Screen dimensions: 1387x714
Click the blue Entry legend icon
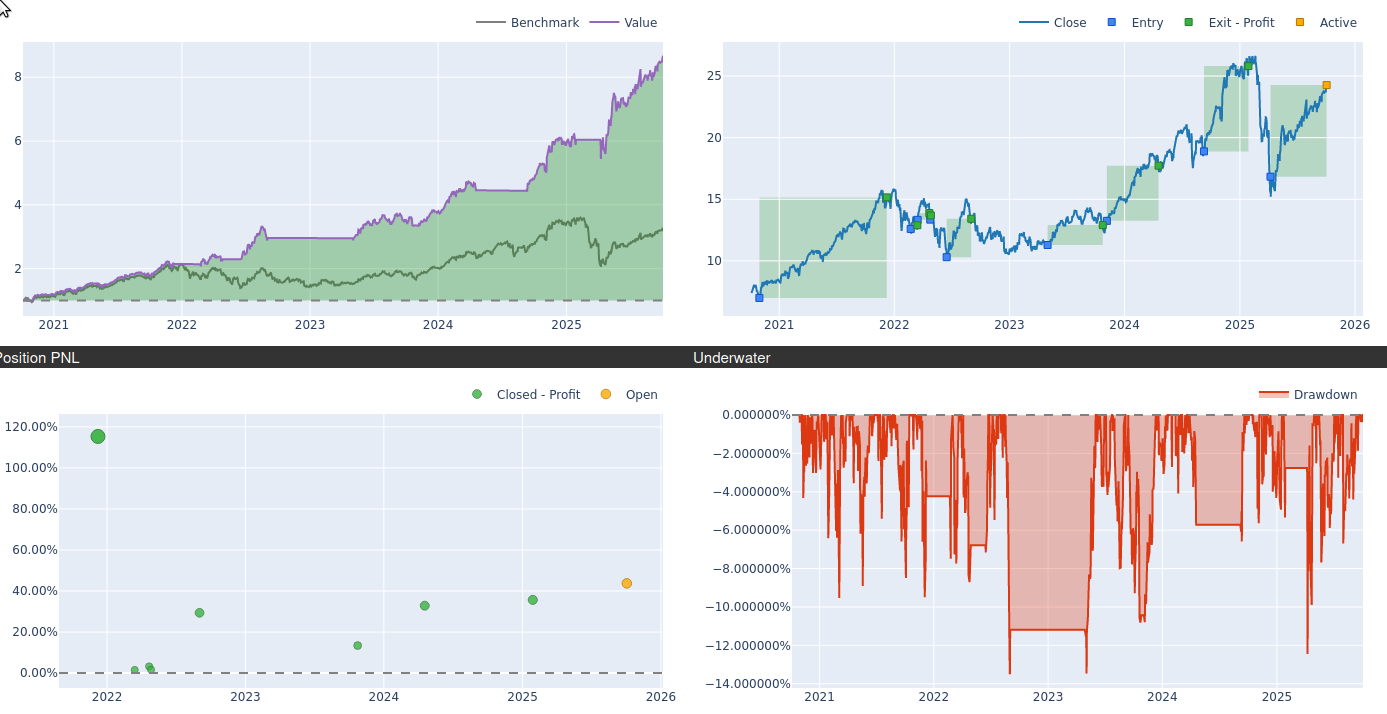(1113, 23)
